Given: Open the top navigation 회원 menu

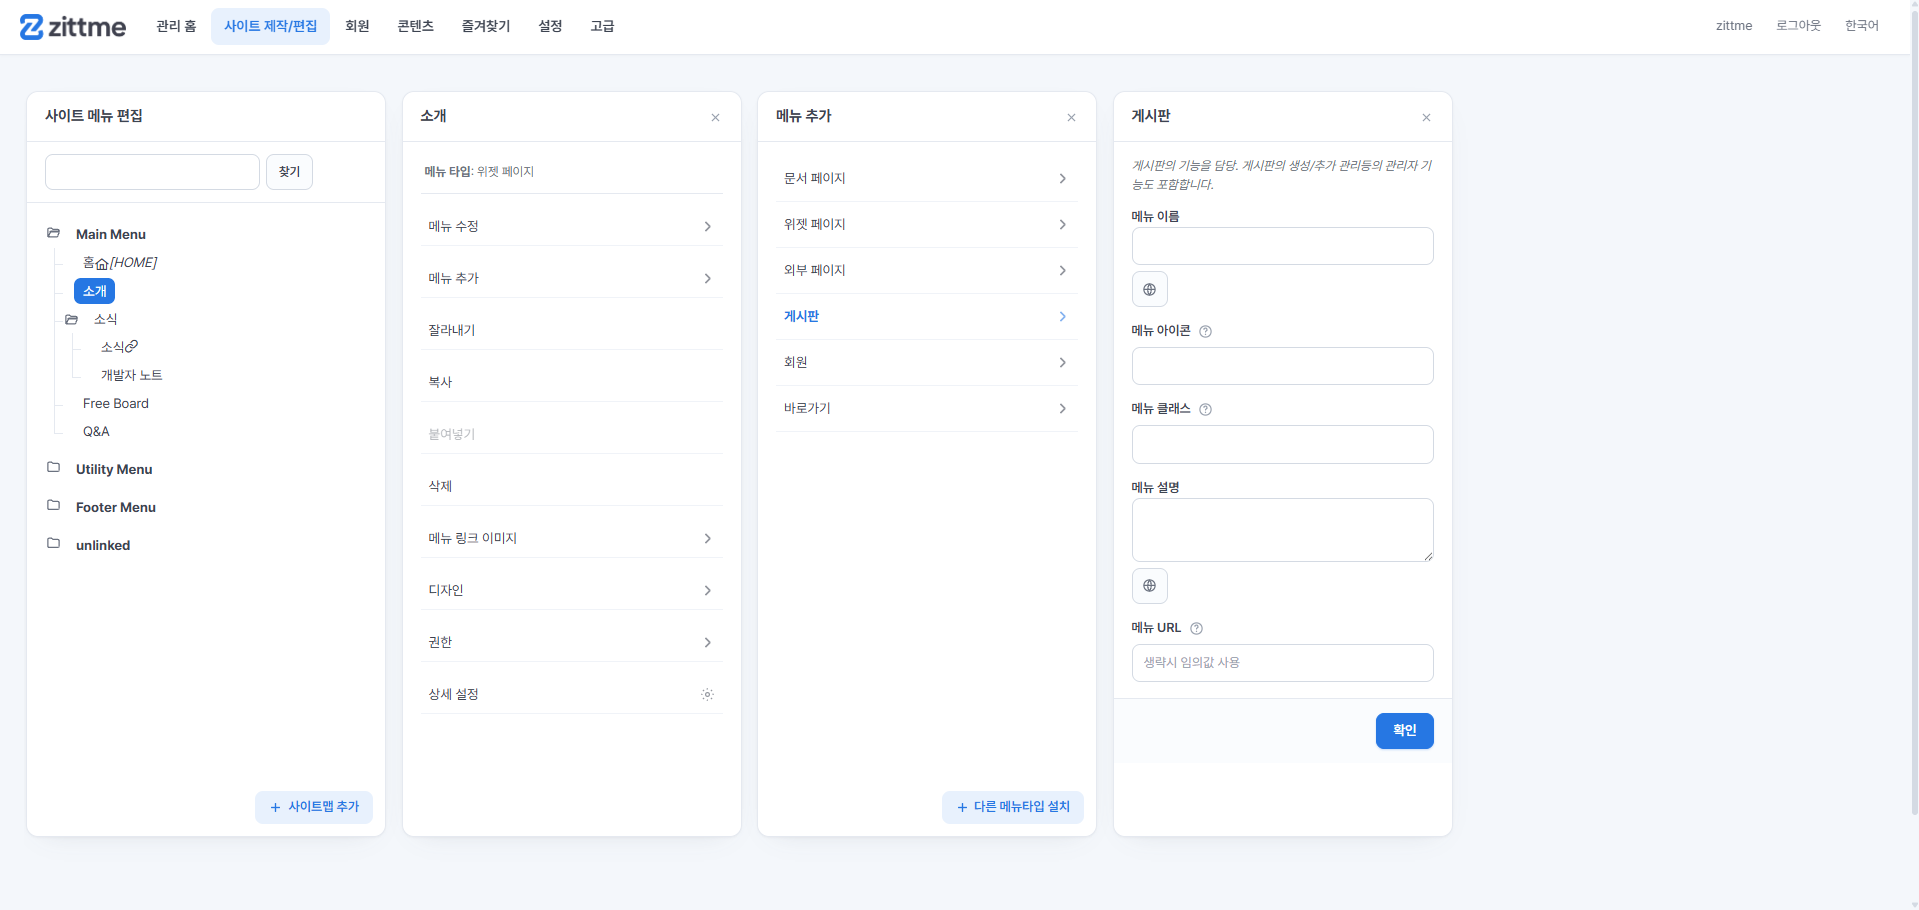Looking at the screenshot, I should tap(357, 26).
